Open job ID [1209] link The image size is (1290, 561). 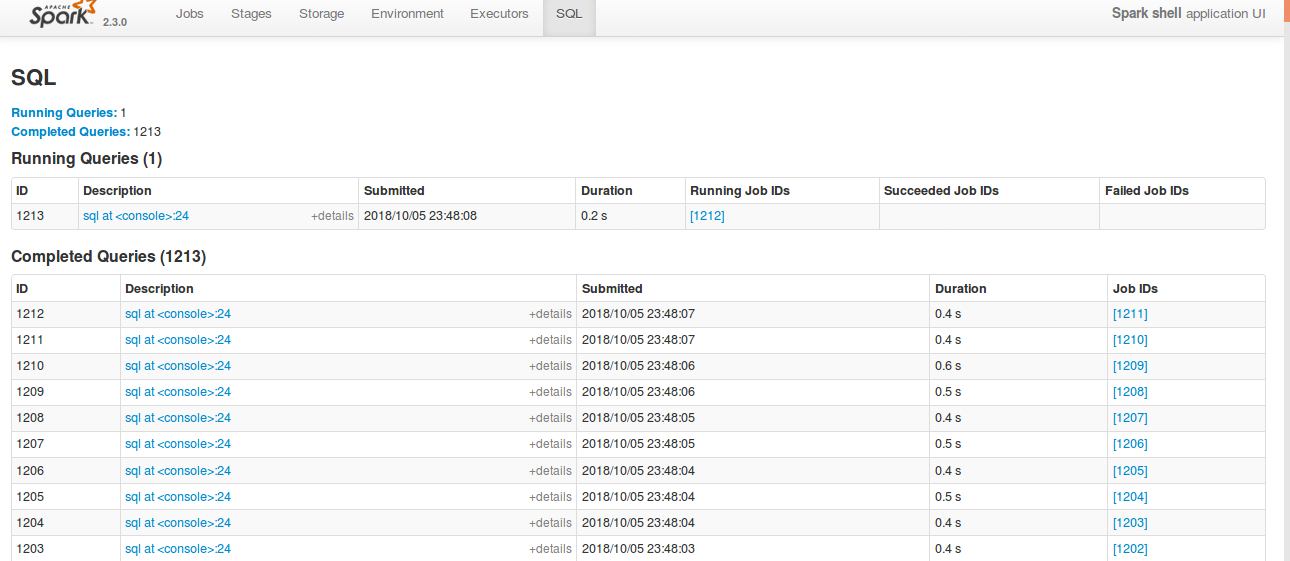tap(1130, 366)
